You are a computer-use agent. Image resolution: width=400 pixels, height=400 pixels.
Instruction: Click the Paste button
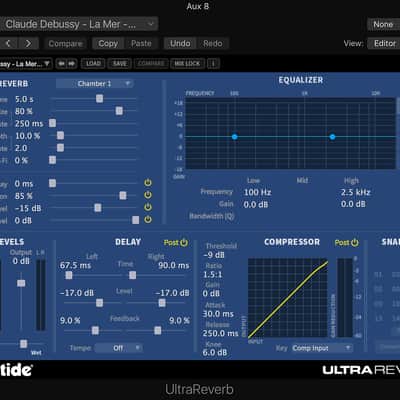pyautogui.click(x=141, y=43)
